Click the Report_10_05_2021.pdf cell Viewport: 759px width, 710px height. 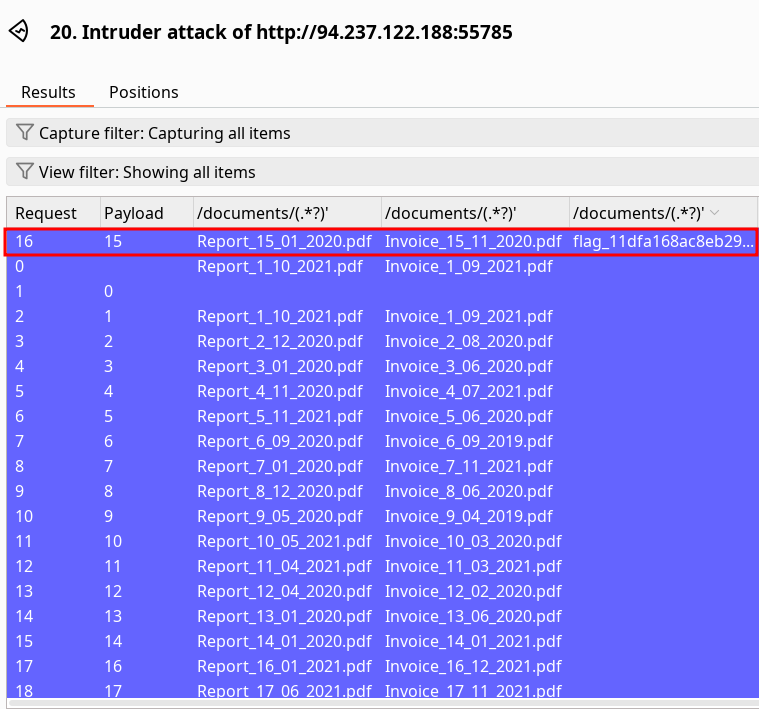(x=283, y=541)
